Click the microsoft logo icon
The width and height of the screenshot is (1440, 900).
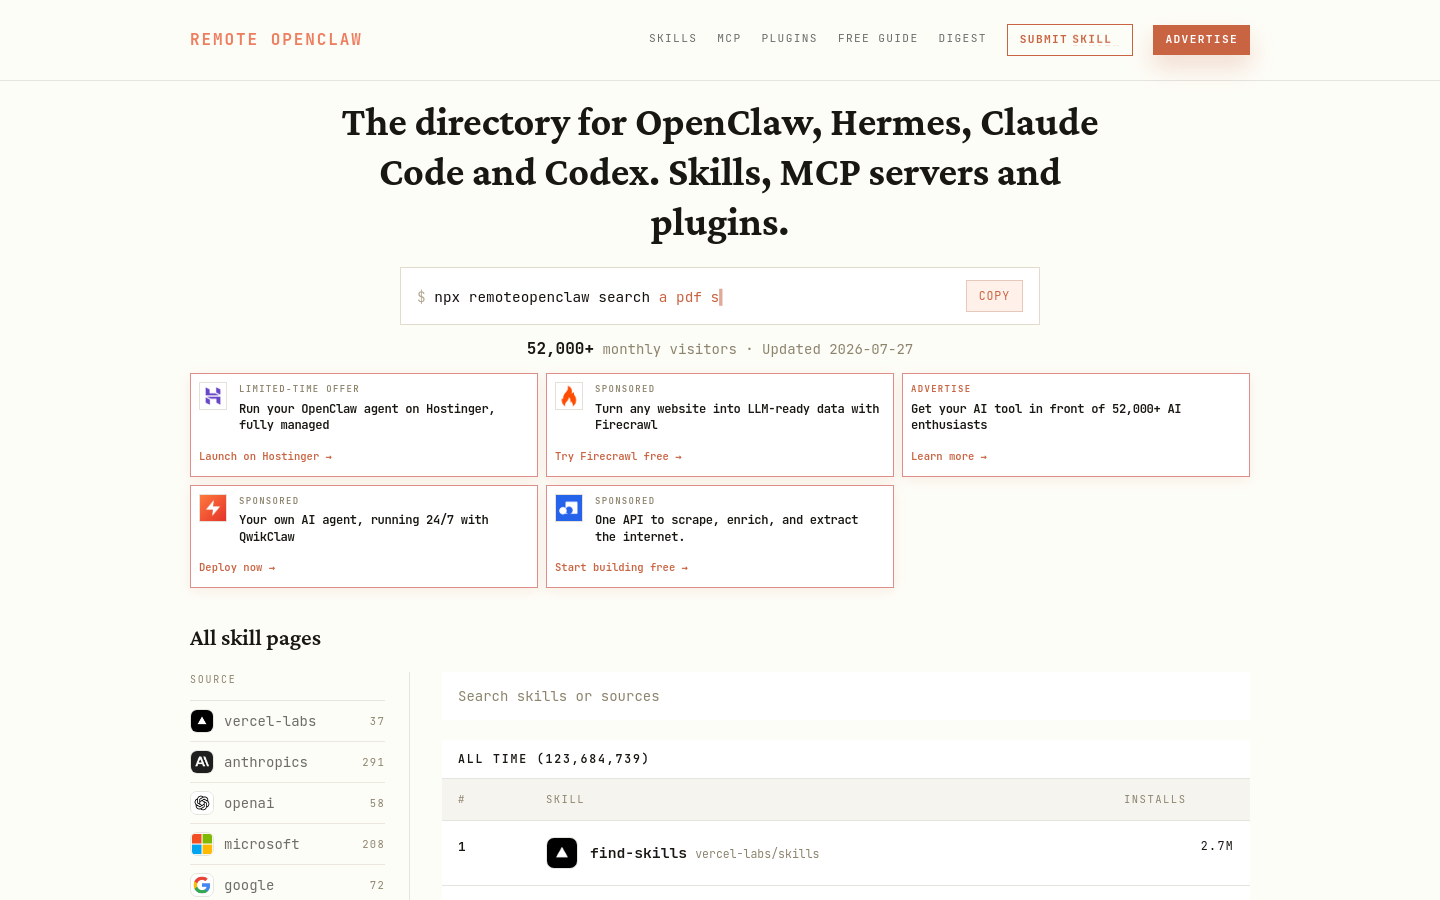click(x=202, y=844)
